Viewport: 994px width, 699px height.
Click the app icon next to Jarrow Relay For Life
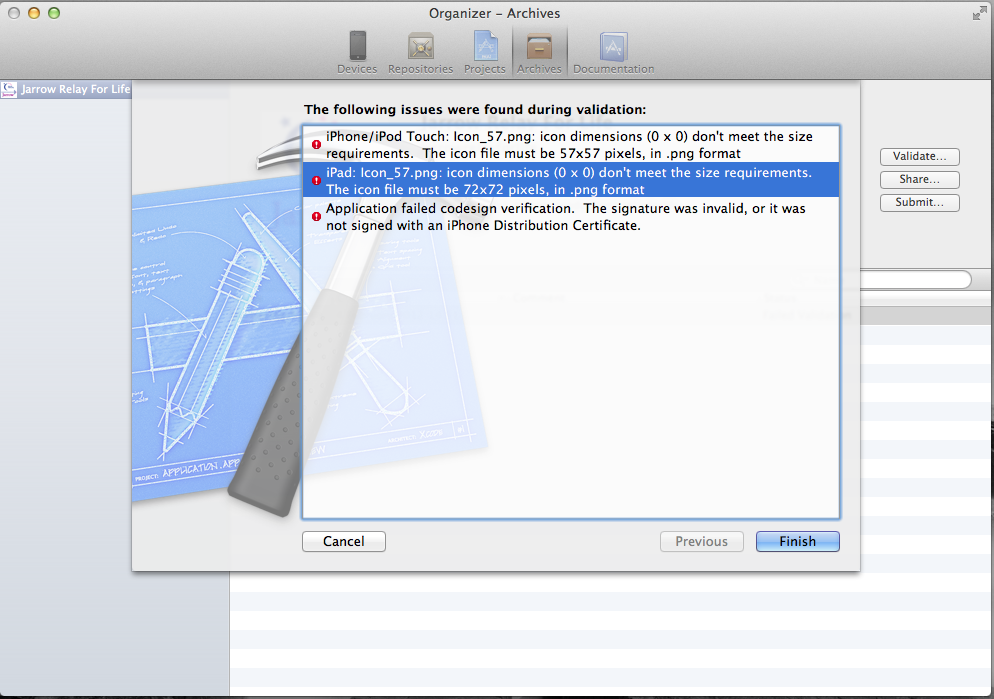9,90
